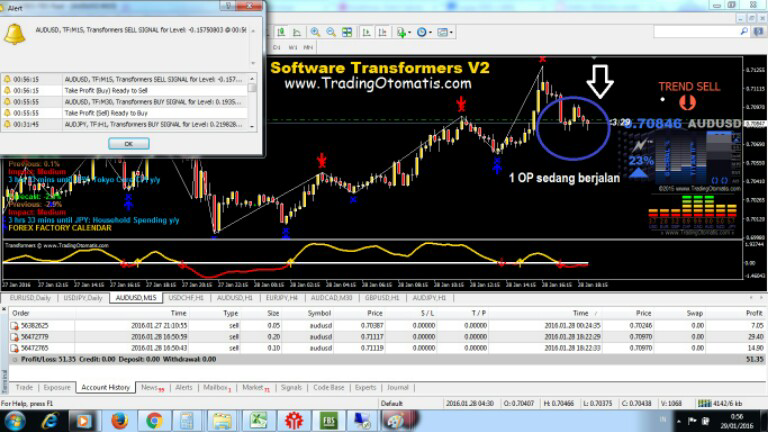Sort history by Profit column header

754,313
